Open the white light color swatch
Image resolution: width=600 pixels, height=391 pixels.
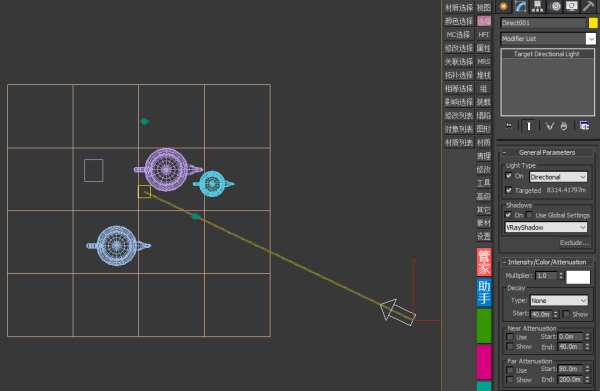click(x=578, y=277)
